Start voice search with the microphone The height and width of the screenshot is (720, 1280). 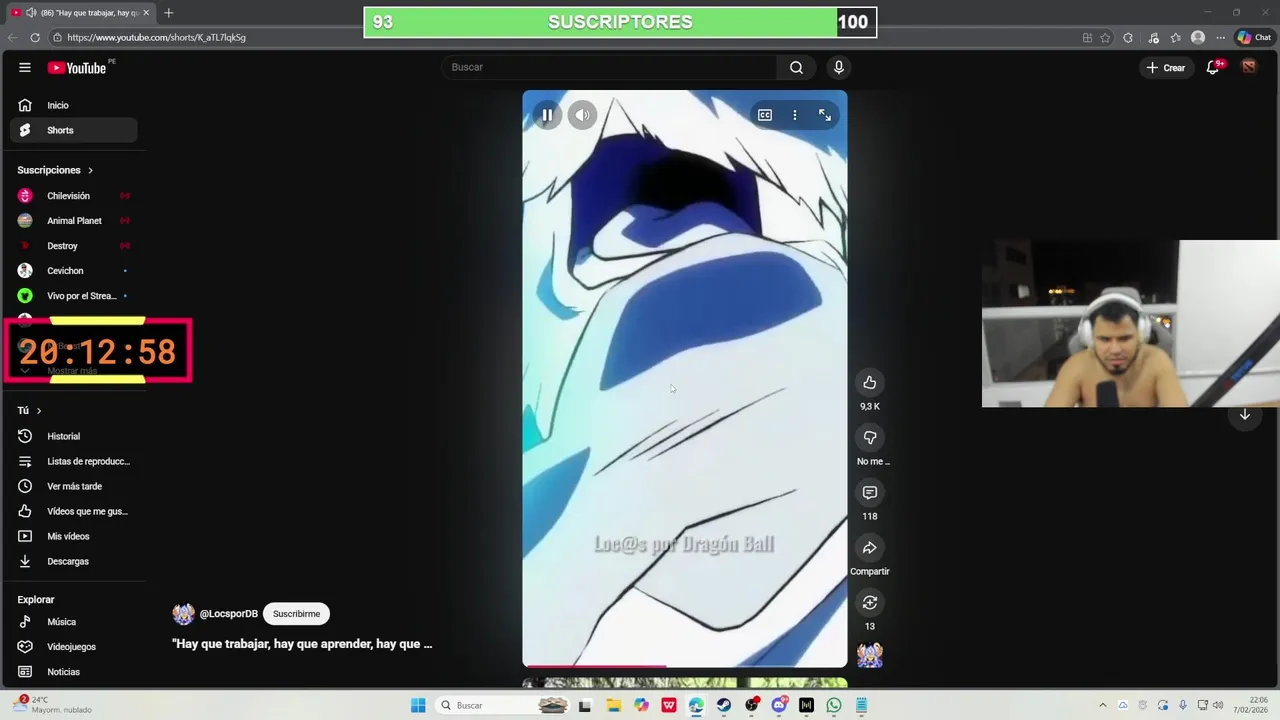coord(838,67)
